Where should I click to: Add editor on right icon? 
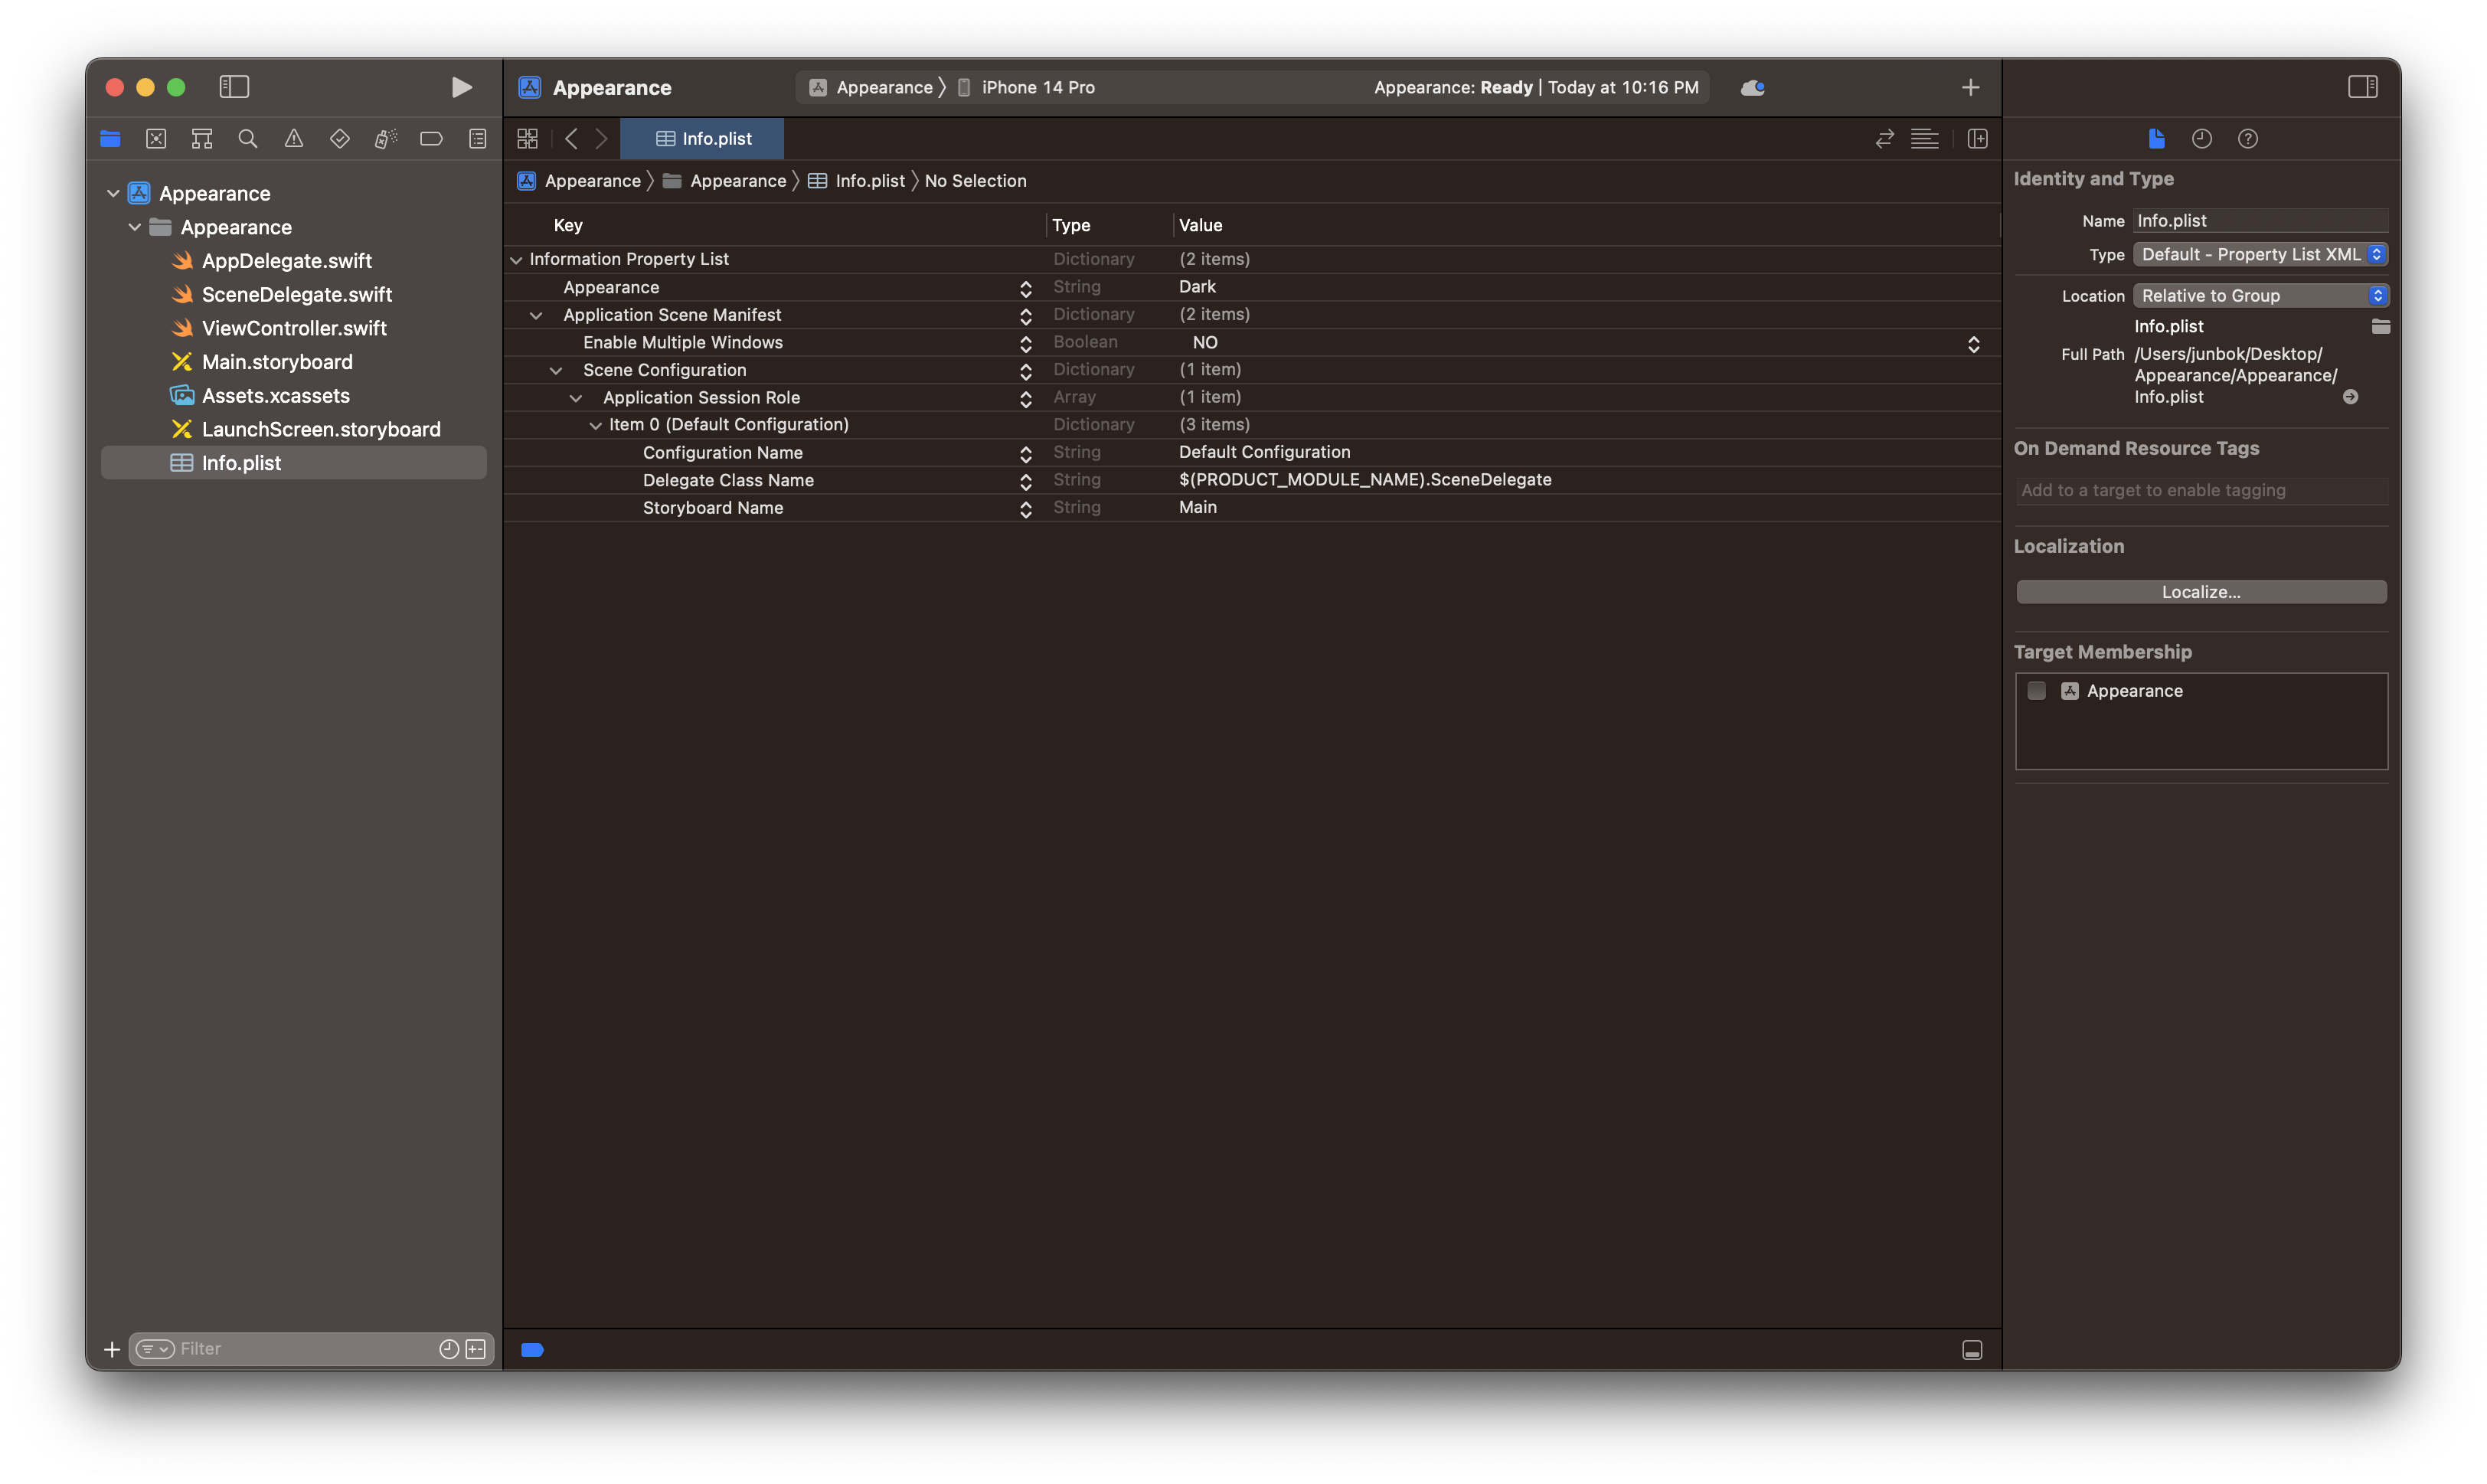[1977, 139]
